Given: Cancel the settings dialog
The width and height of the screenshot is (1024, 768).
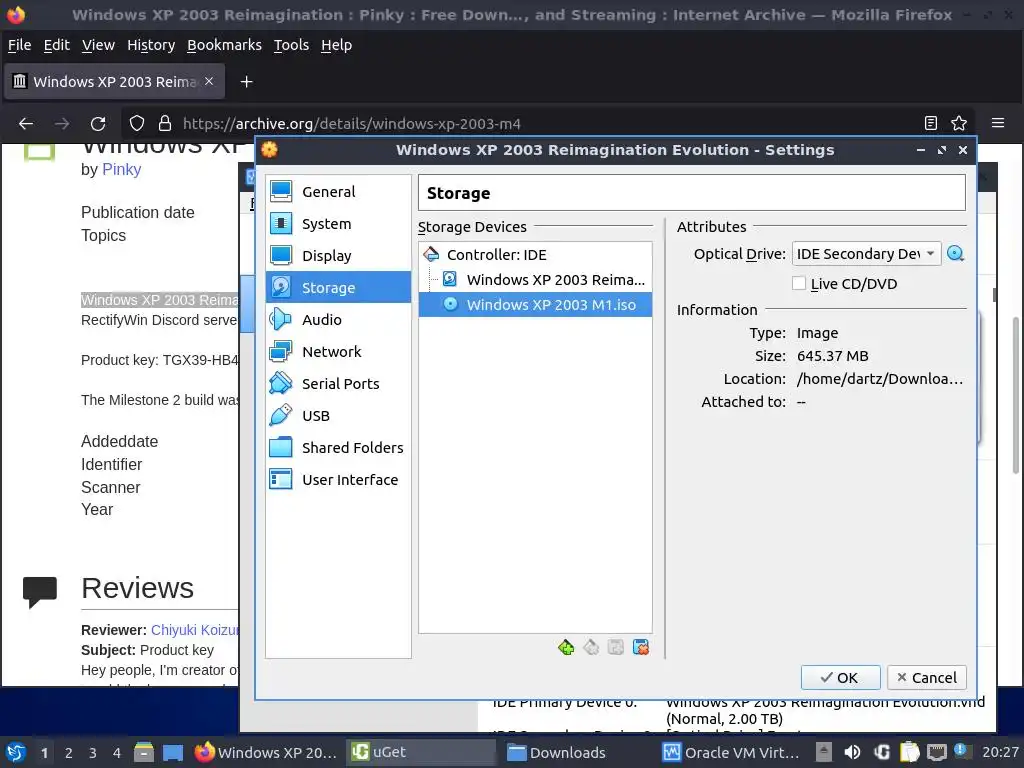Looking at the screenshot, I should [x=927, y=677].
